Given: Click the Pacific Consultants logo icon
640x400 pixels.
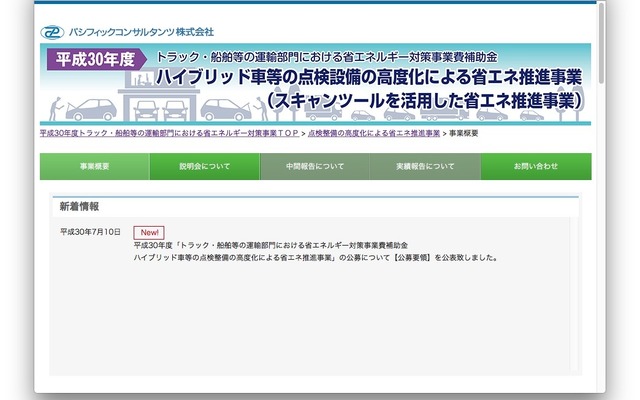Looking at the screenshot, I should [x=52, y=32].
